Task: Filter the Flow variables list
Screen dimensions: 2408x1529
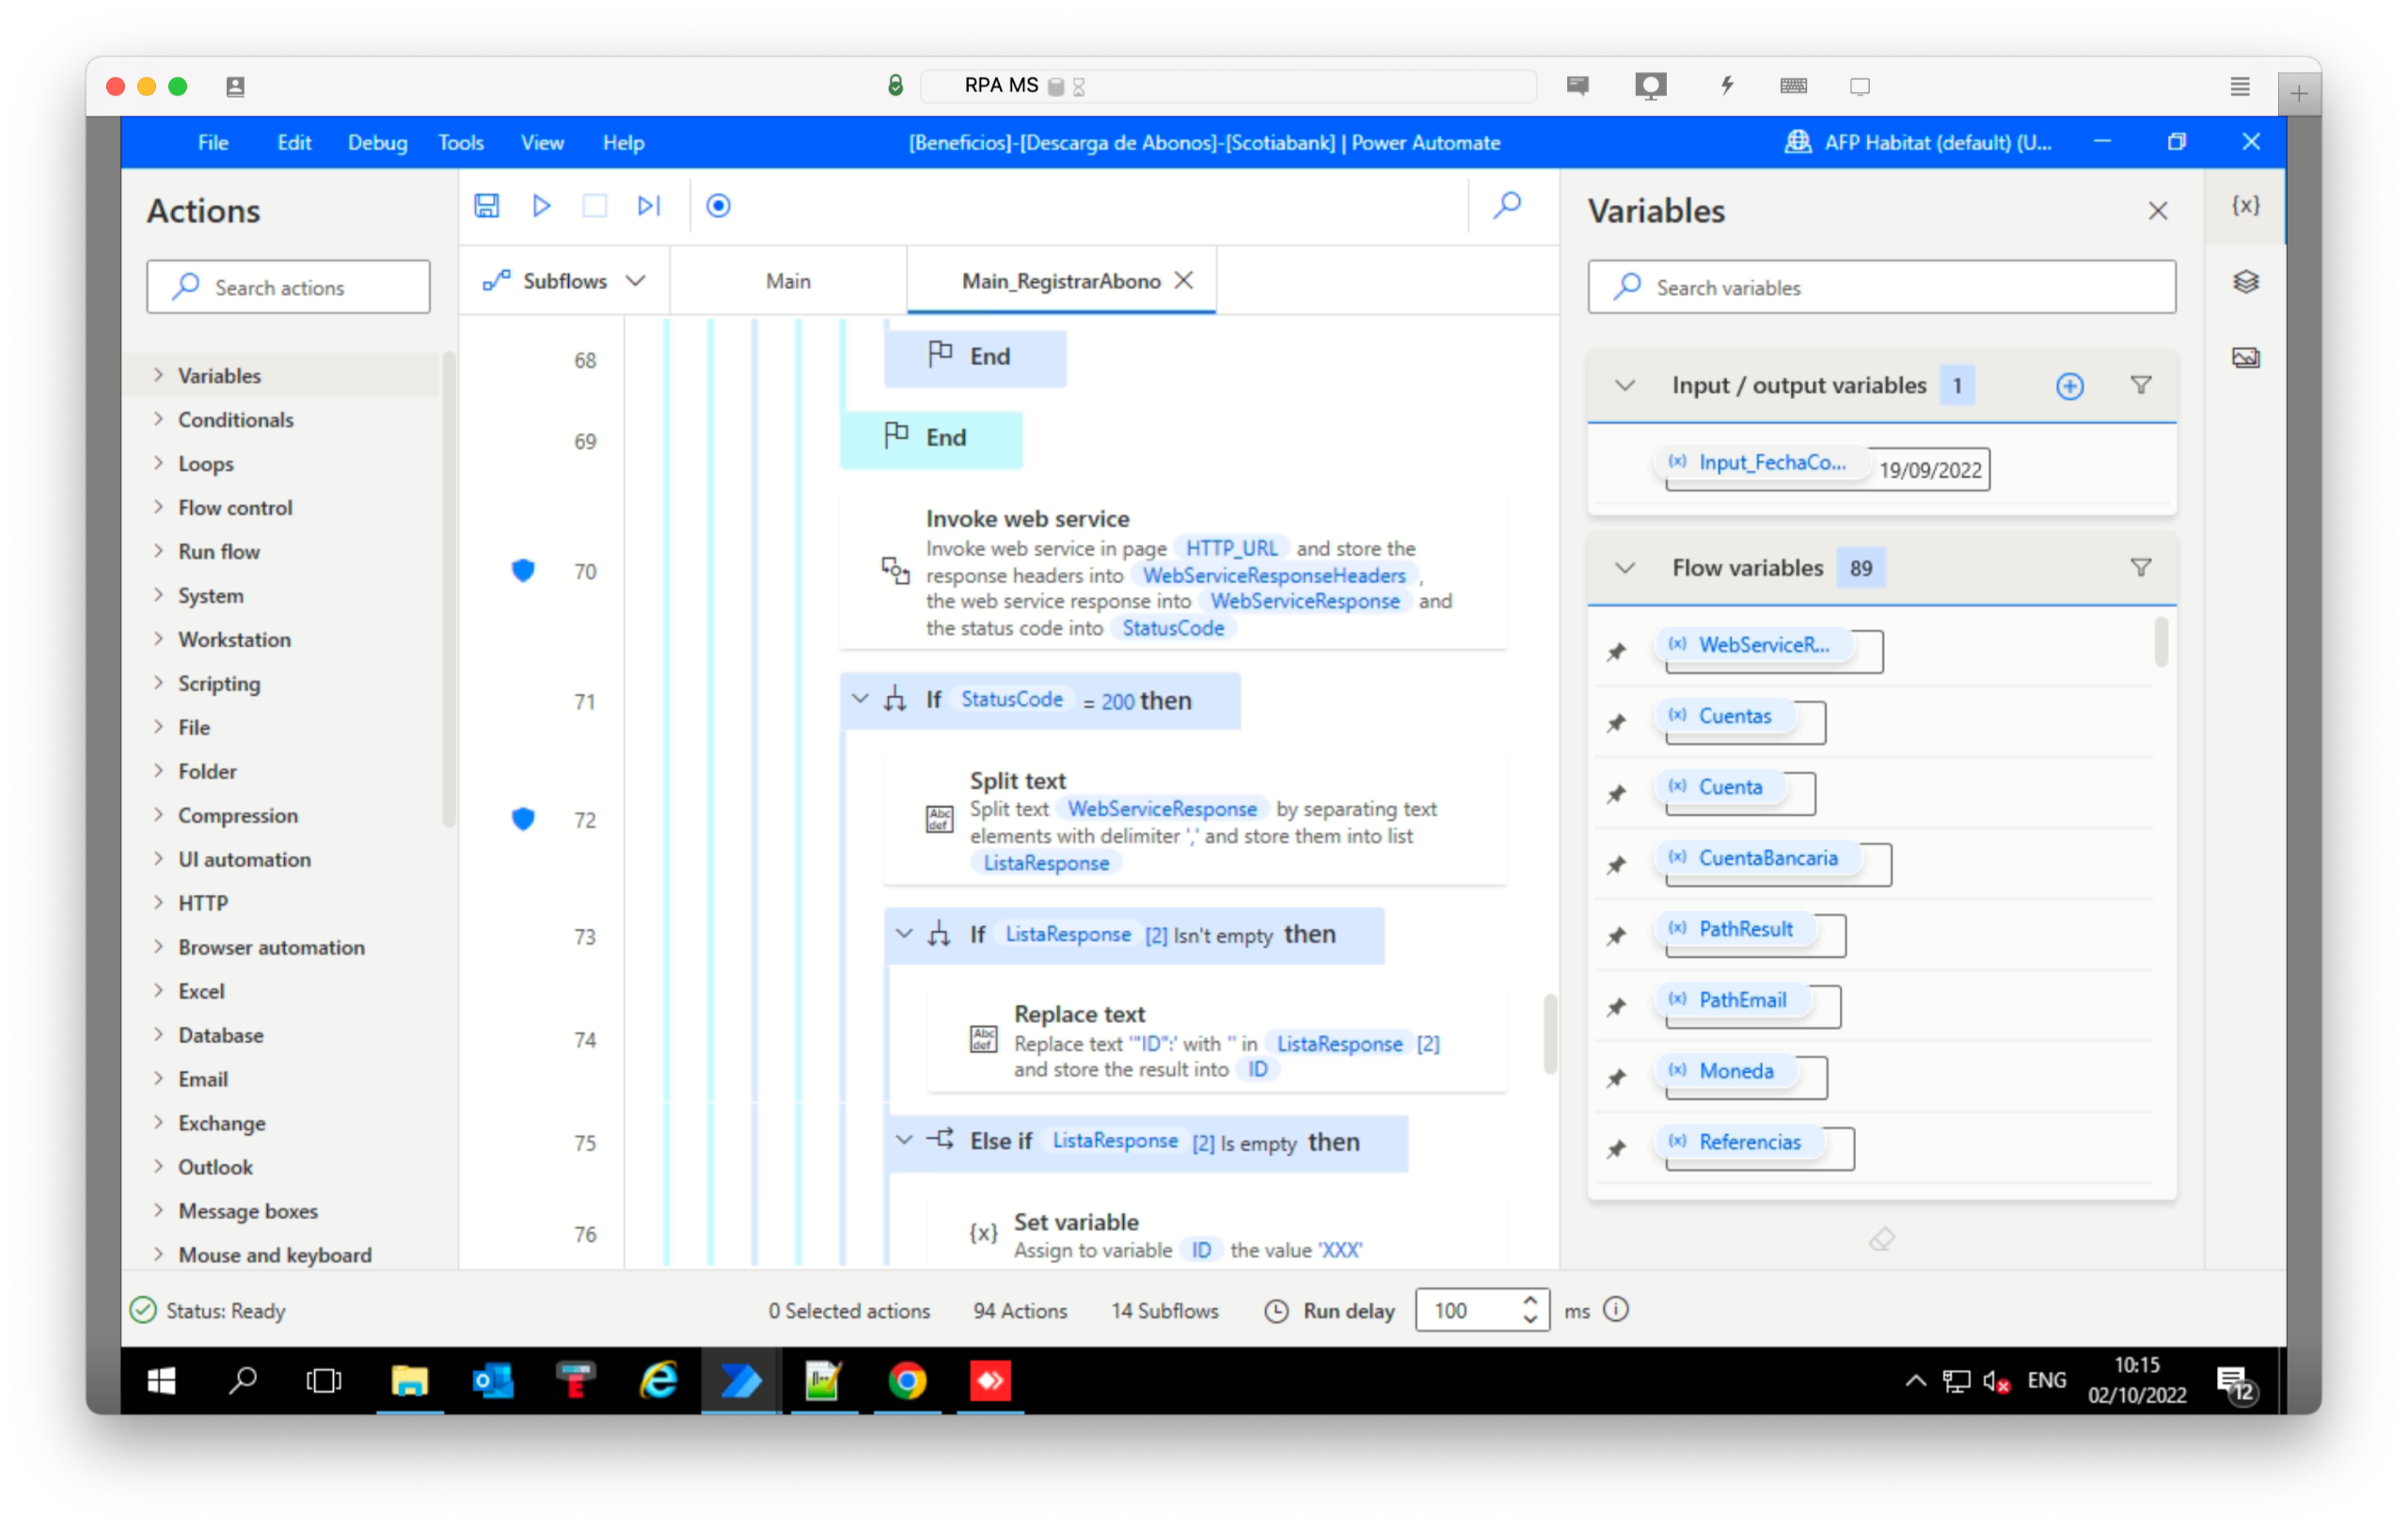Action: click(x=2140, y=568)
